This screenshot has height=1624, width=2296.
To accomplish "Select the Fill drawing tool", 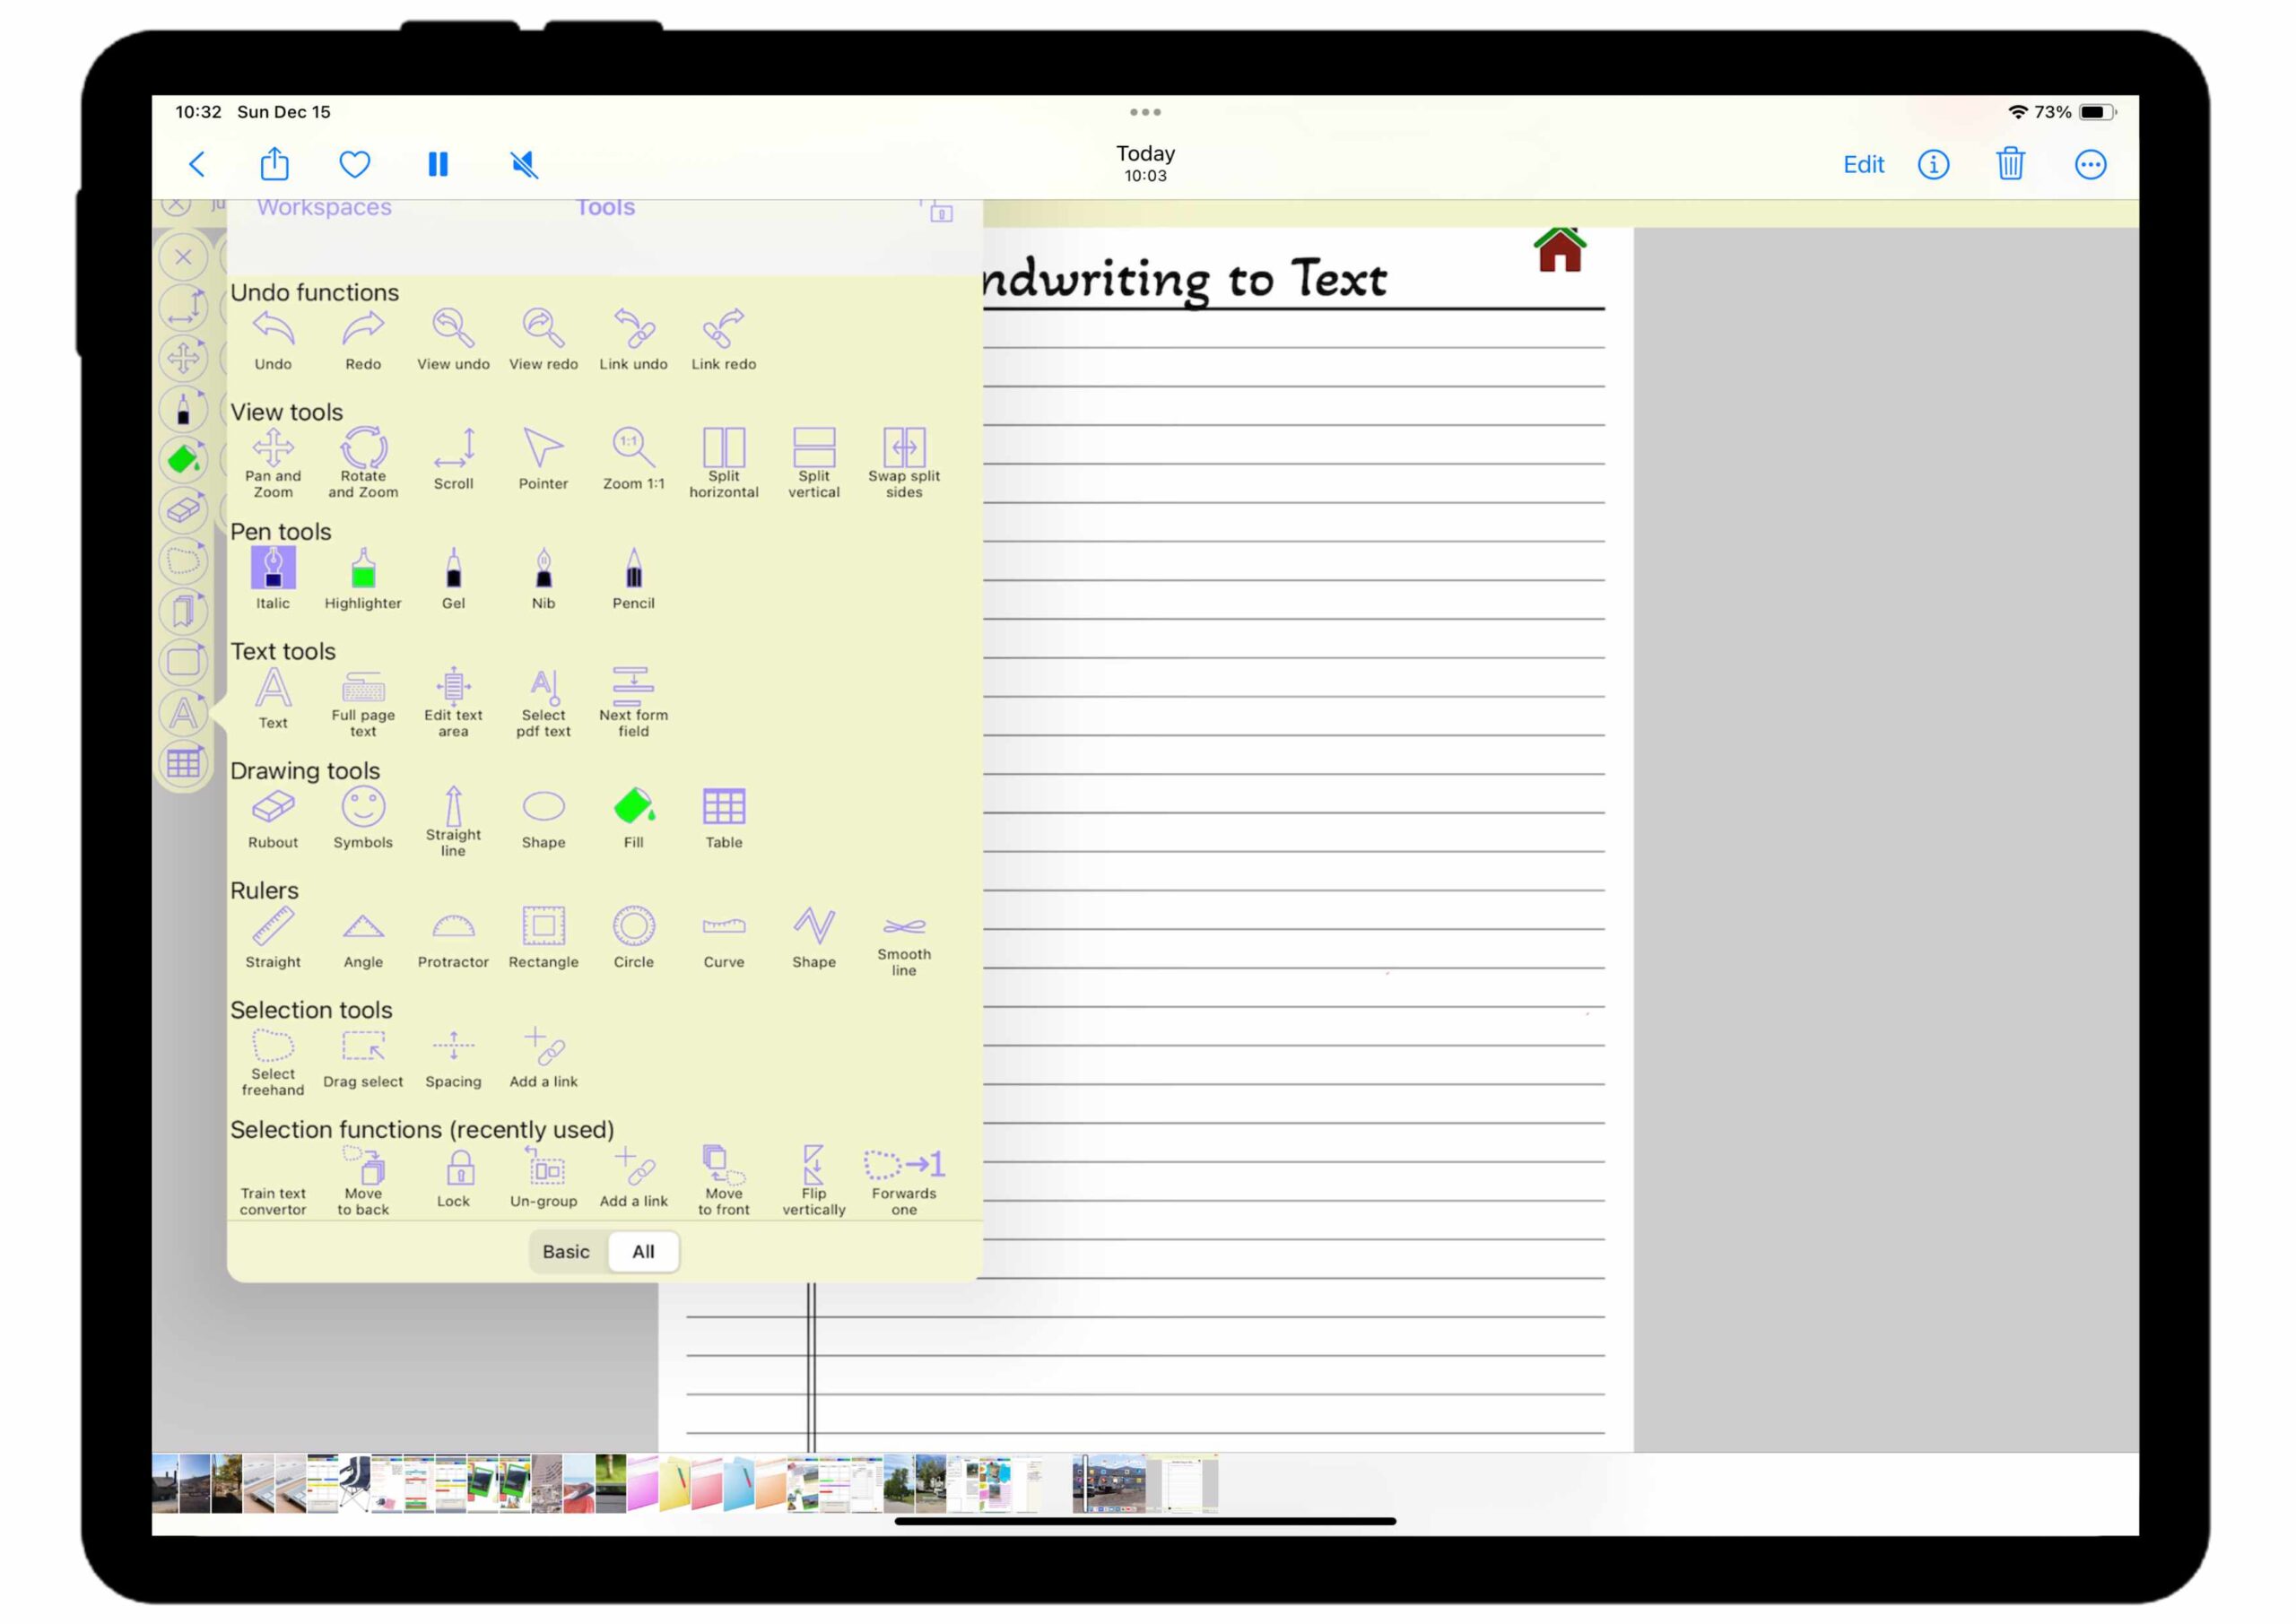I will 634,817.
